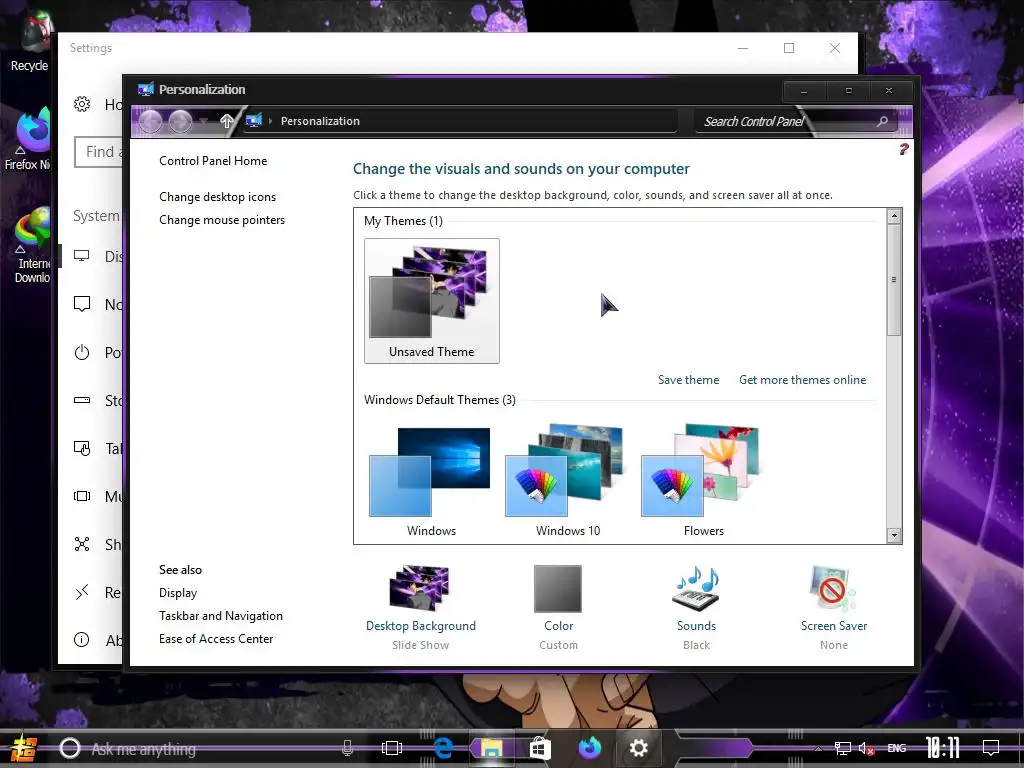
Task: Apply the Windows default theme
Action: point(431,481)
